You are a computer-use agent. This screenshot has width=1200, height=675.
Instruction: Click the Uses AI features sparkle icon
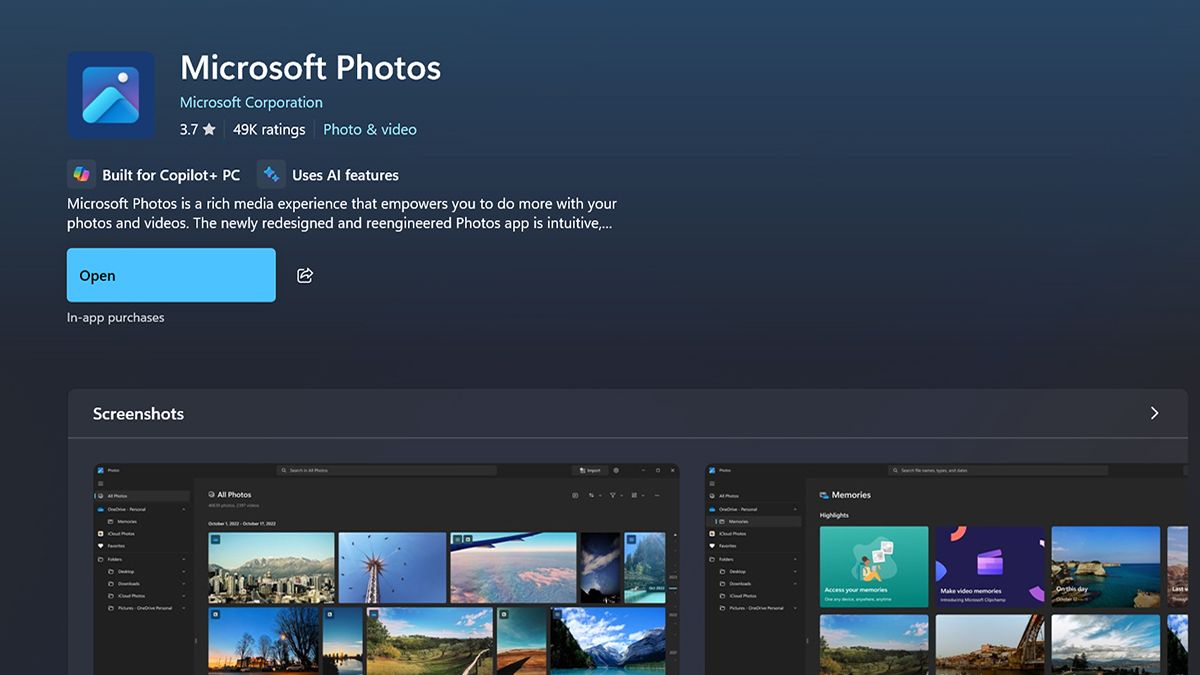pos(270,174)
